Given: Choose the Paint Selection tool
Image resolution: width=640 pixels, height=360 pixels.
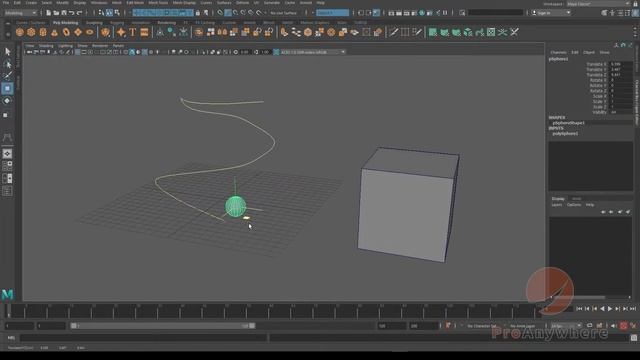Looking at the screenshot, I should [7, 76].
